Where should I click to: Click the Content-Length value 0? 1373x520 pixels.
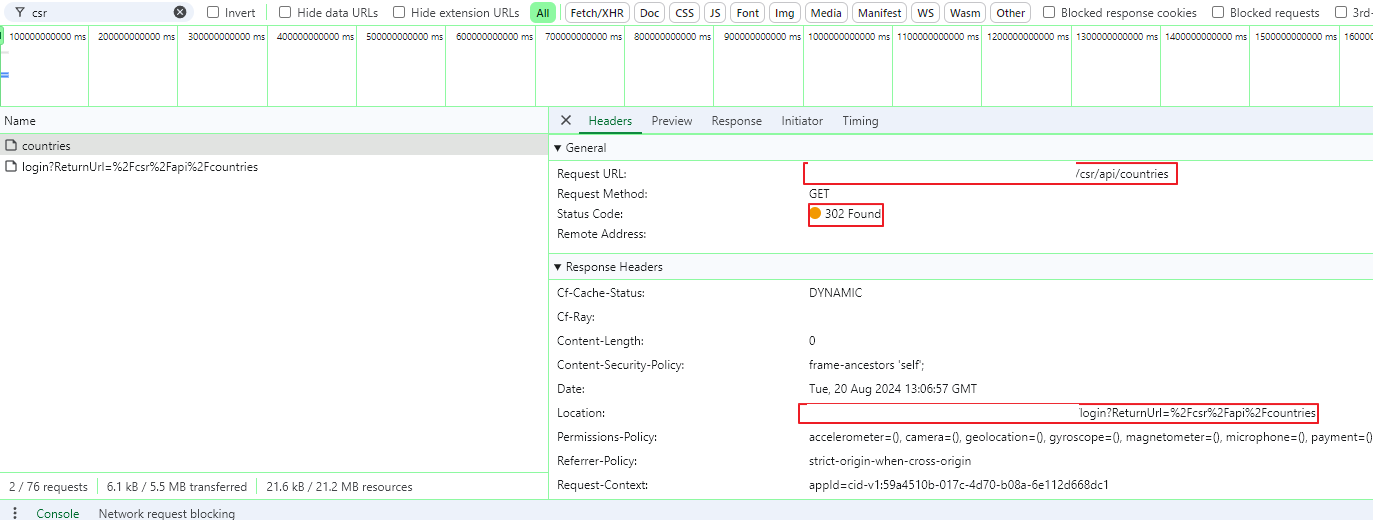click(812, 341)
